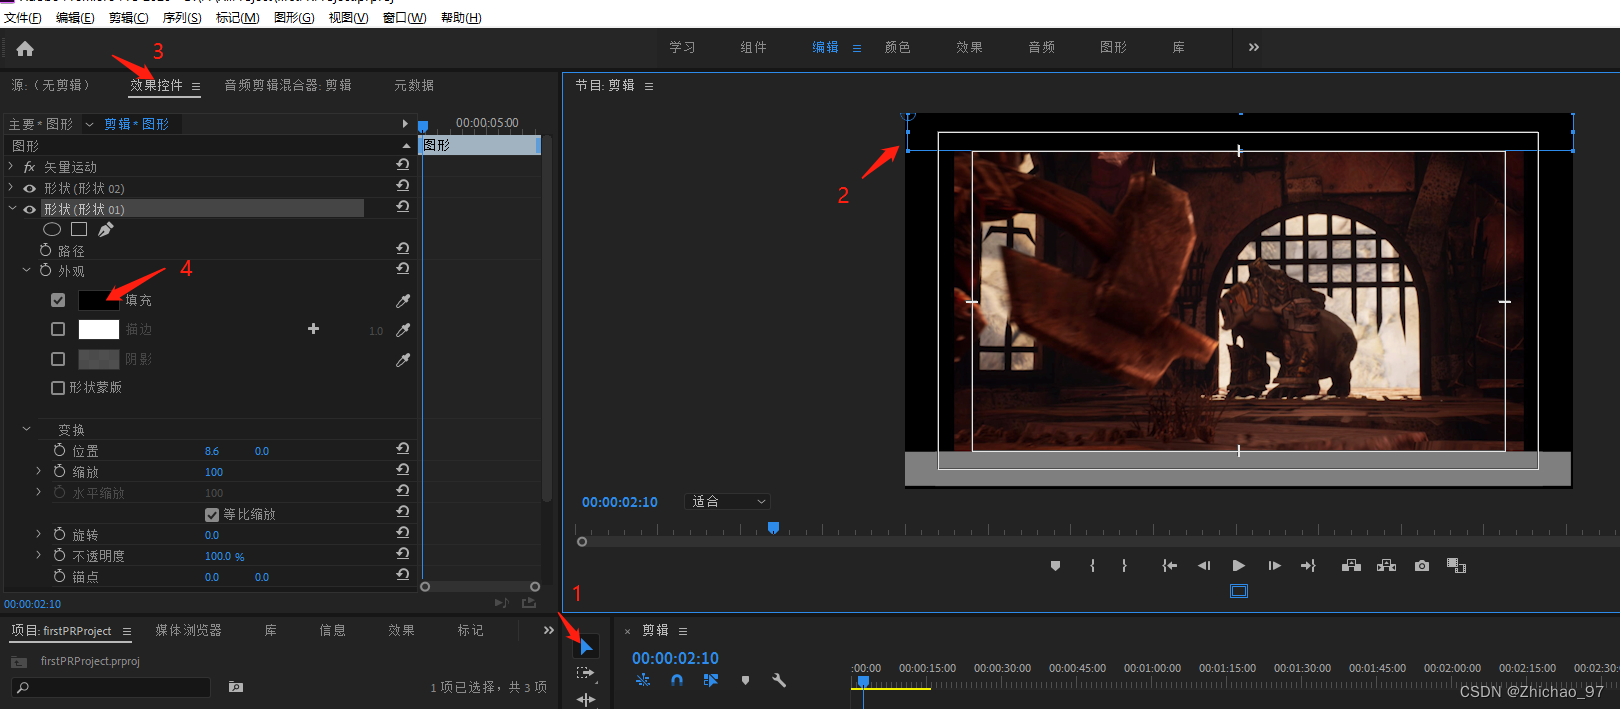
Task: Pick stroke color with eyedropper
Action: tap(403, 329)
